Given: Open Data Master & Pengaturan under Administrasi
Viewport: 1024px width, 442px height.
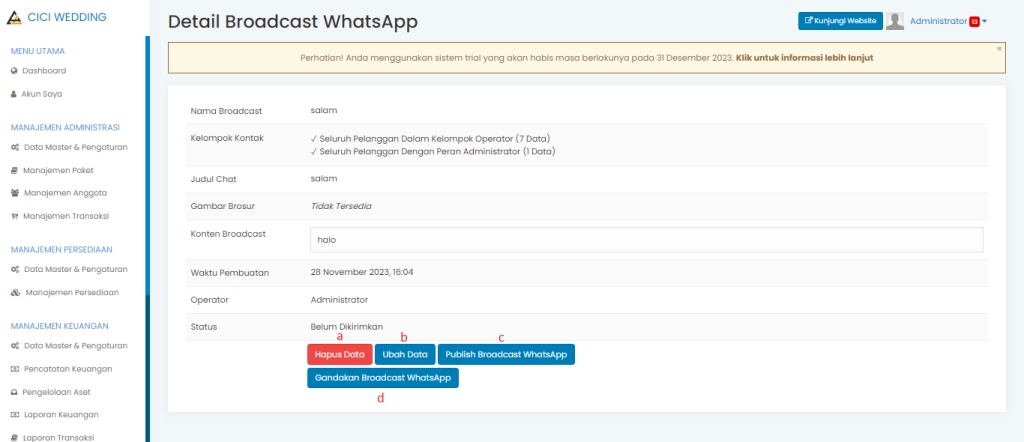Looking at the screenshot, I should pyautogui.click(x=75, y=147).
